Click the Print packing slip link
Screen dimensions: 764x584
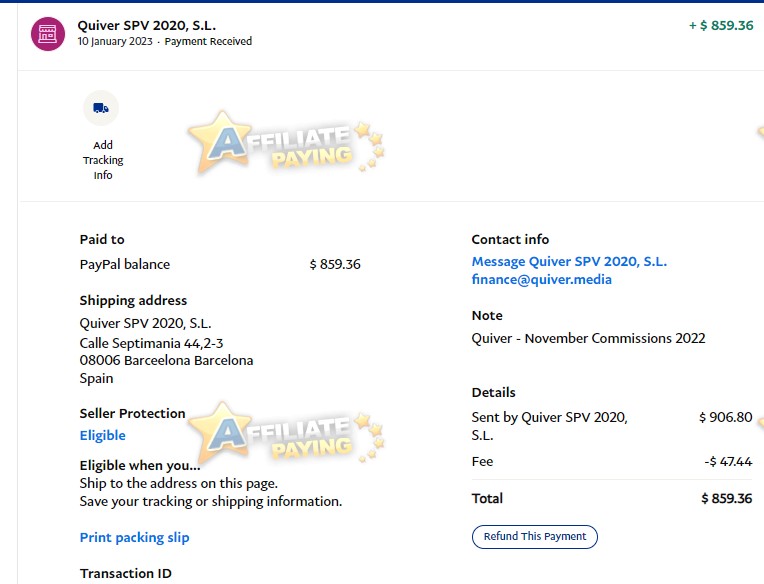(134, 537)
